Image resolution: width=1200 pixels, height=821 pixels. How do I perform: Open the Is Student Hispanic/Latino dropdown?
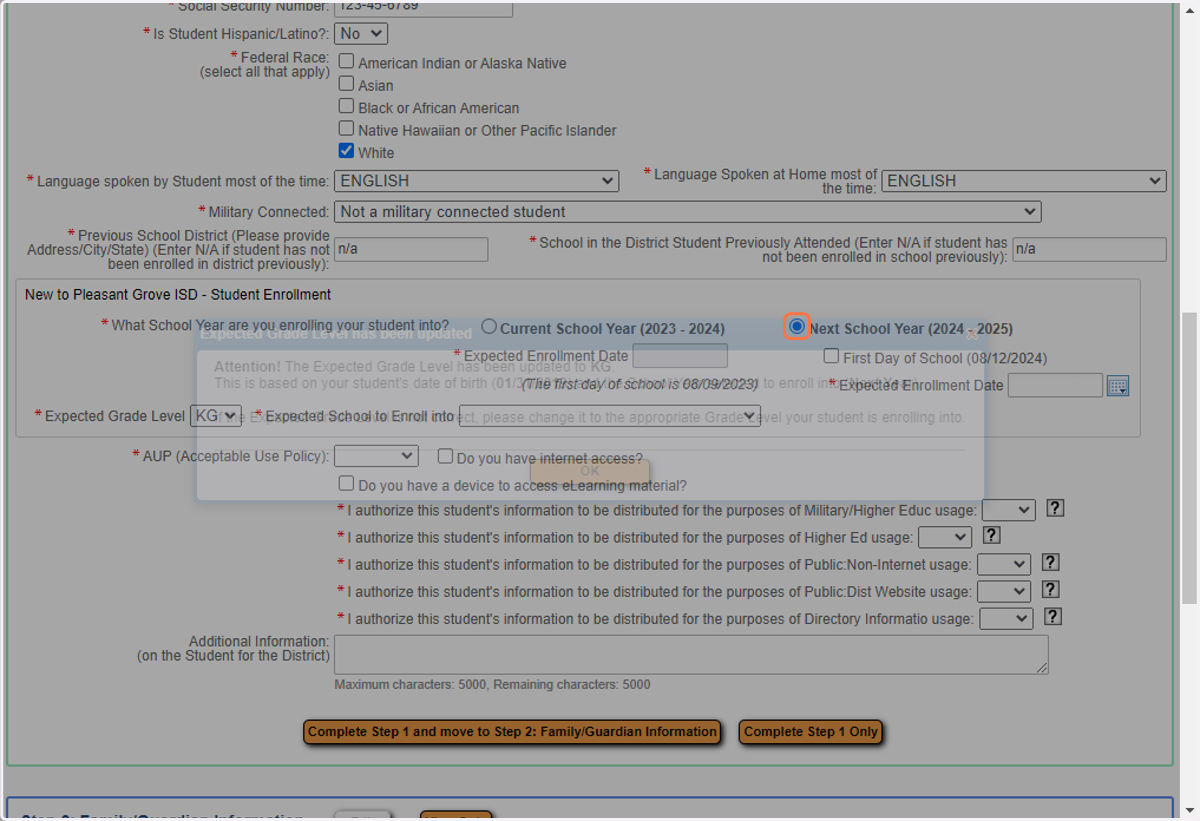point(361,33)
